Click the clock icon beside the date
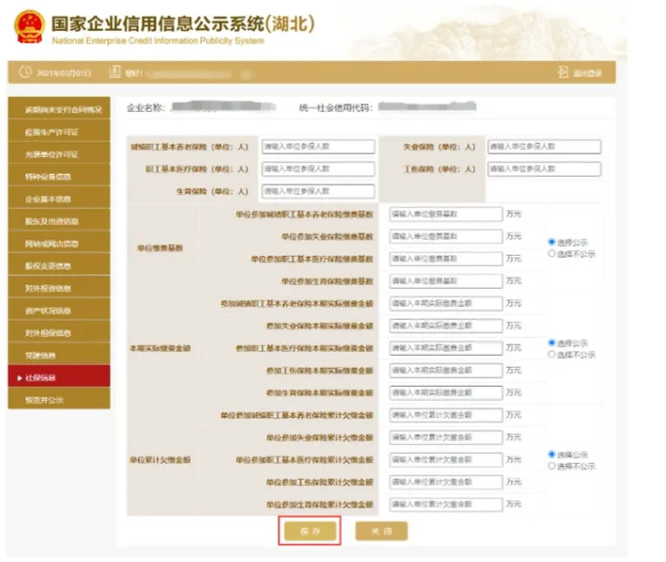The height and width of the screenshot is (562, 666). [25, 73]
